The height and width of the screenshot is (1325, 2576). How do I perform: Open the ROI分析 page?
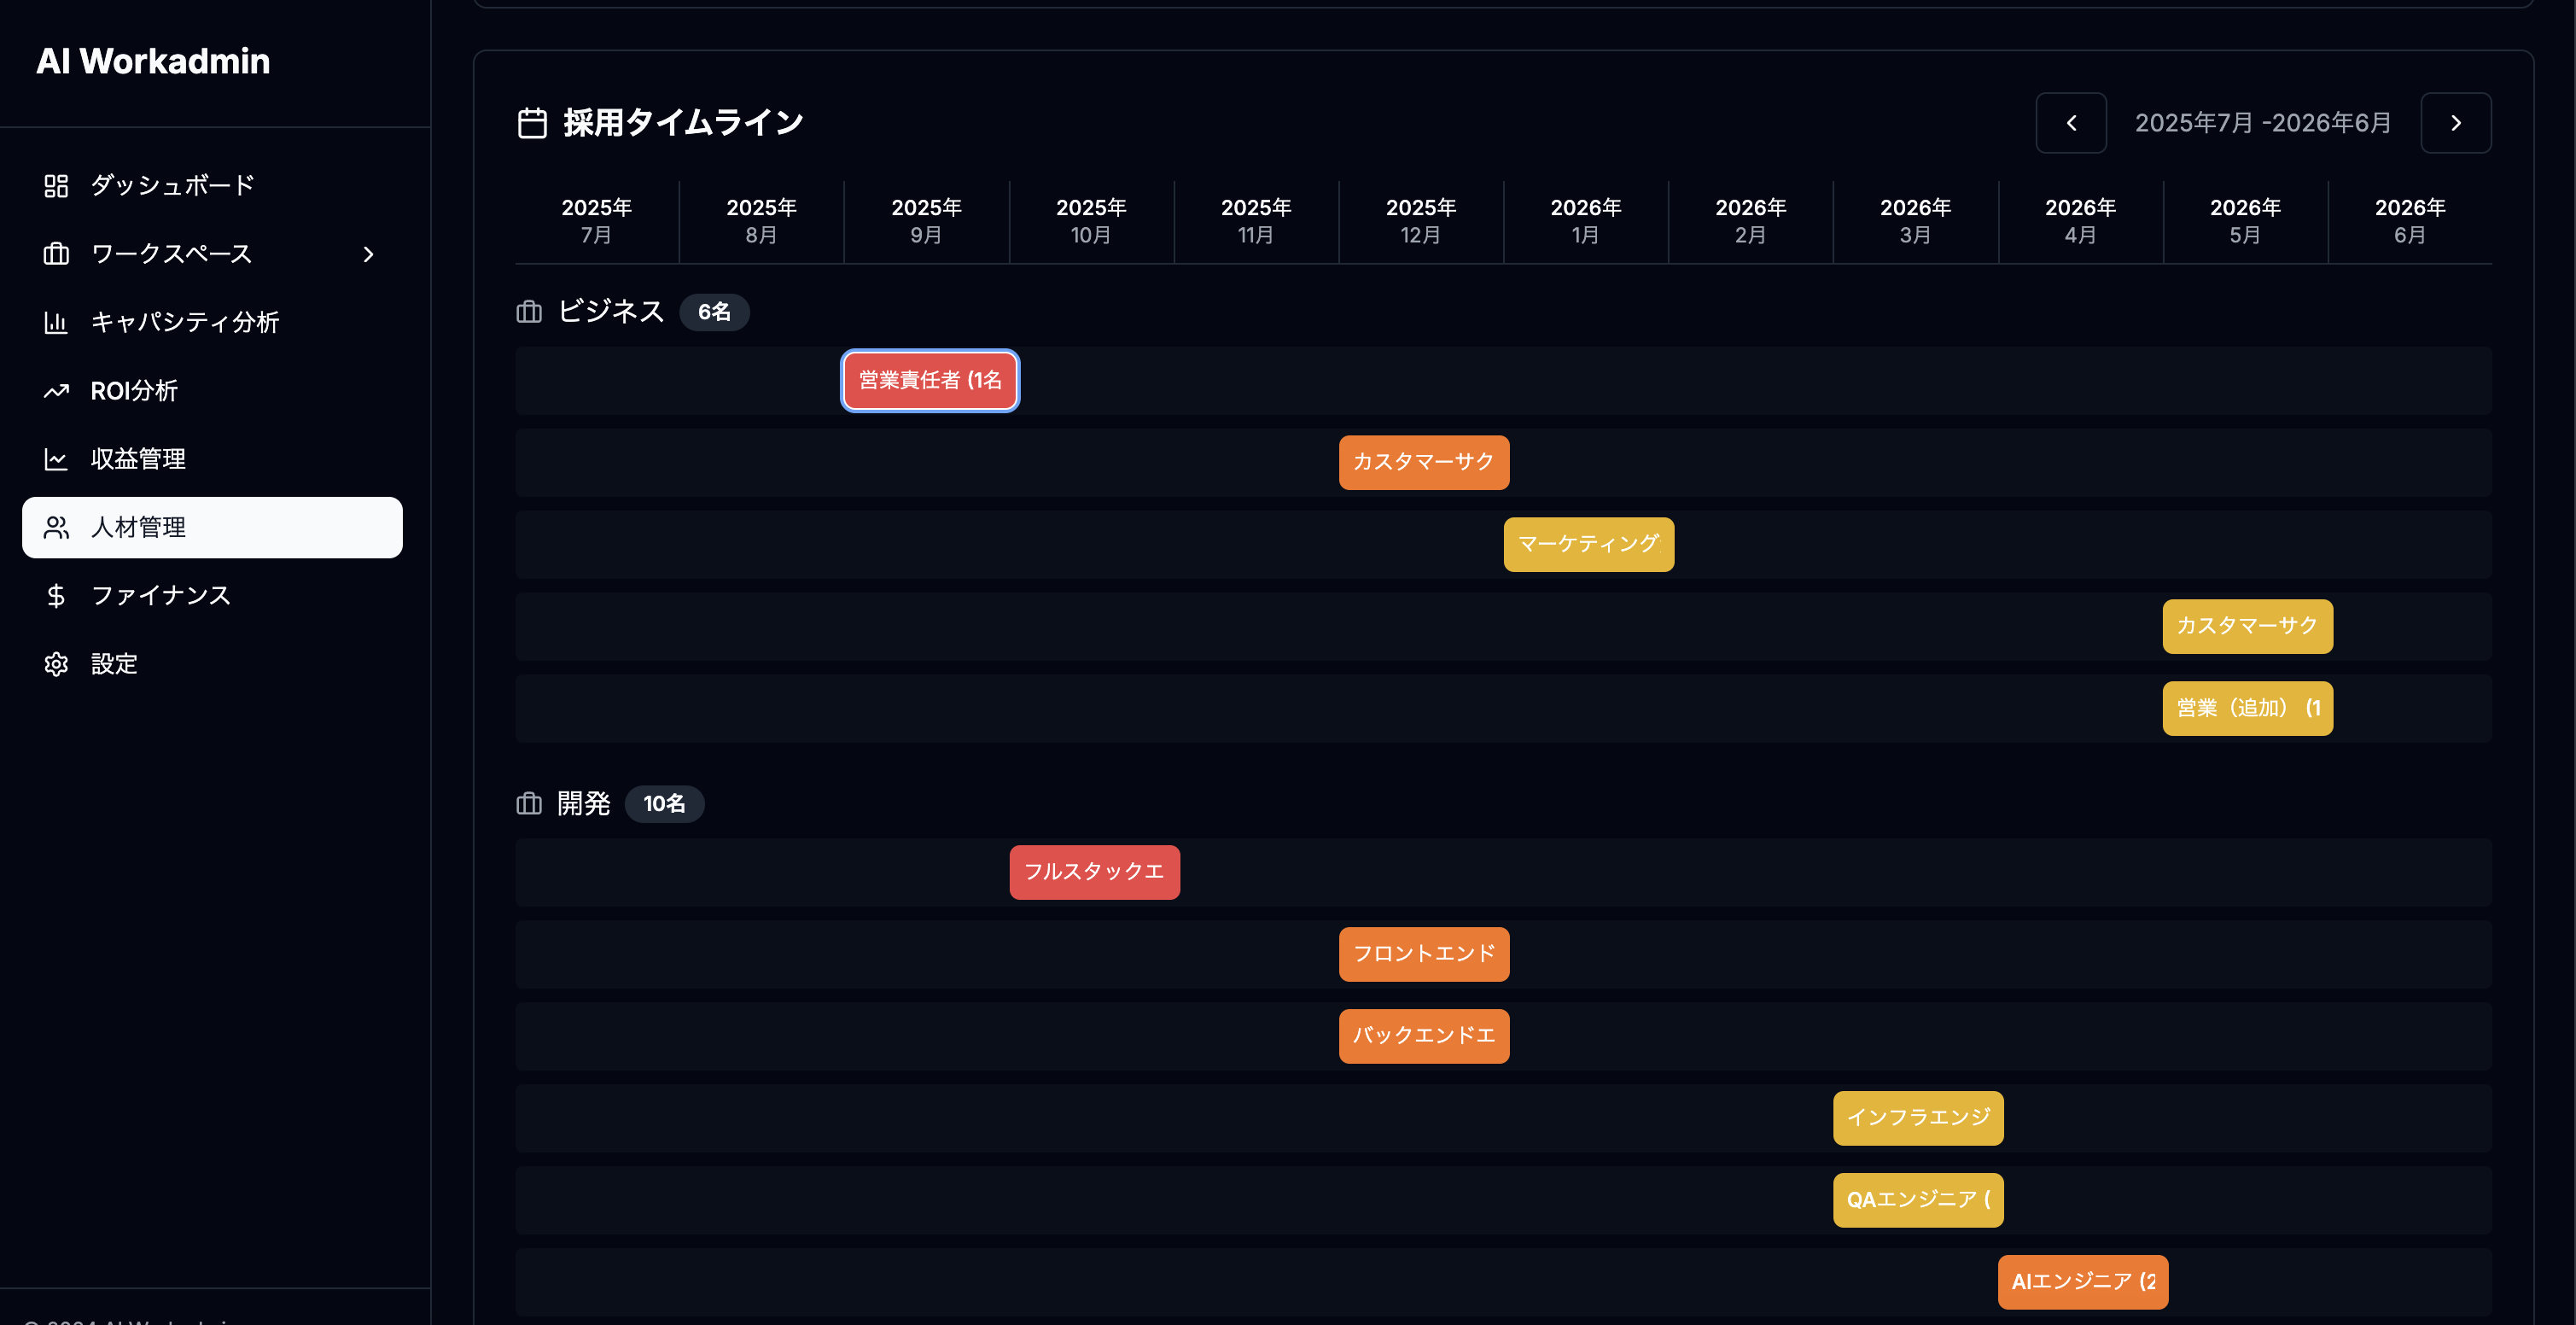[x=212, y=391]
